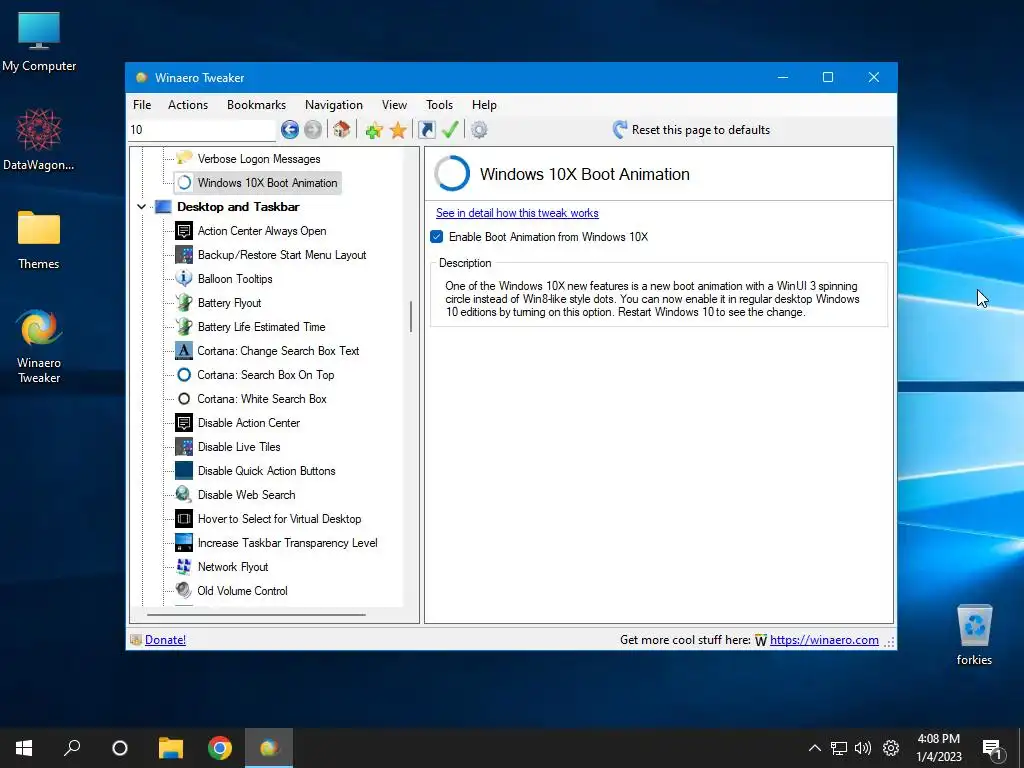Screen dimensions: 1024x768
Task: Click the Verbose Logon Messages icon
Action: click(x=184, y=158)
